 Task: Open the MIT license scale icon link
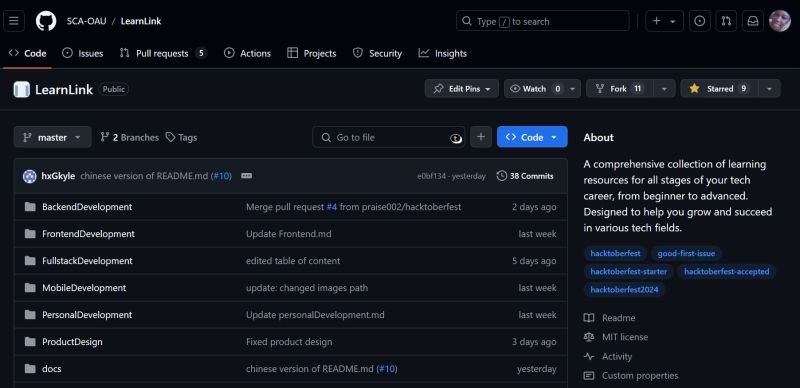click(589, 337)
